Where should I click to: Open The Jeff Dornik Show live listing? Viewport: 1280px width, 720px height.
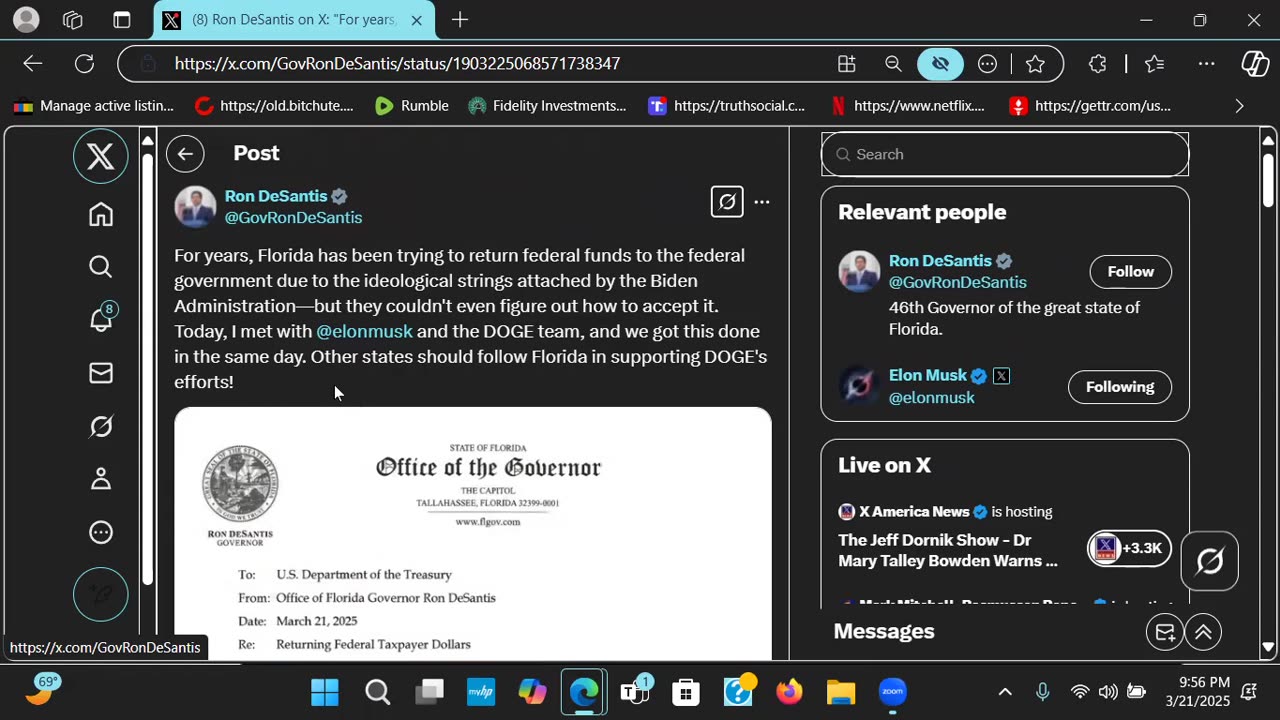(948, 551)
